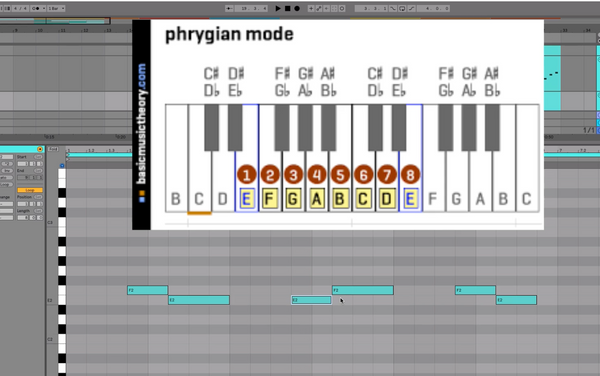Stop playback with the Stop button
Viewport: 600px width, 376px height.
(287, 8)
